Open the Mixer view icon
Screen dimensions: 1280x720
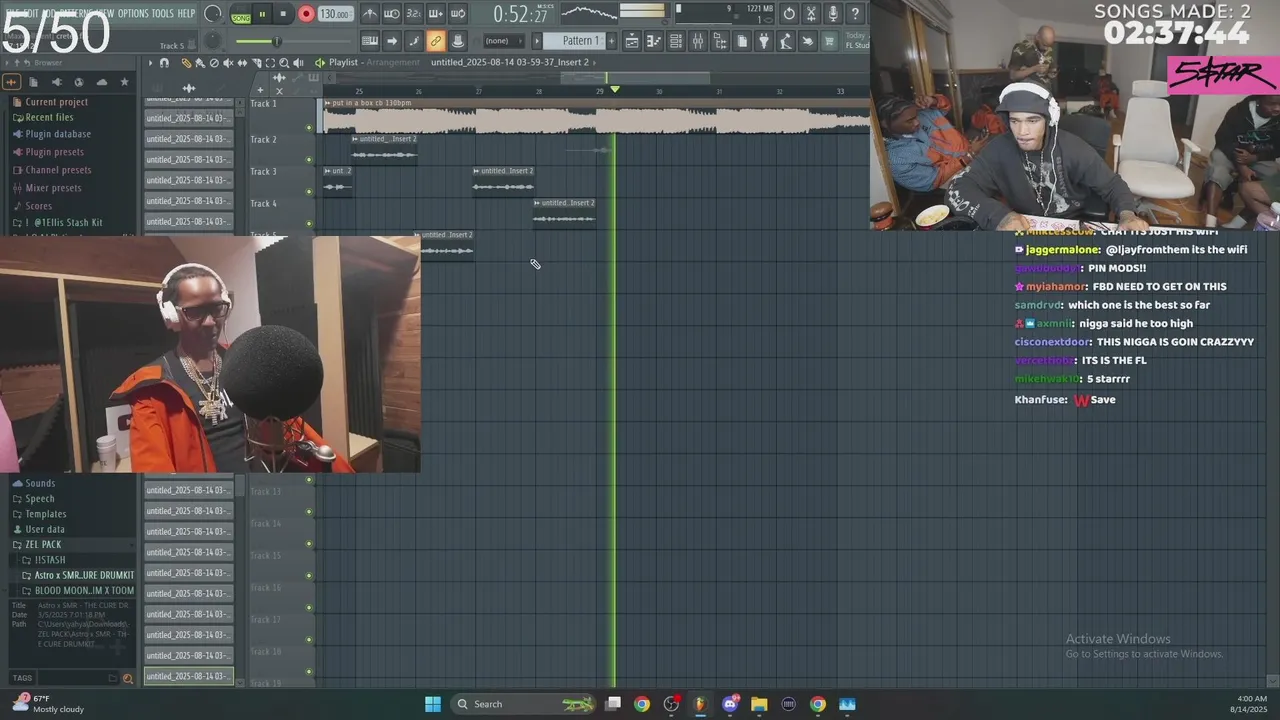click(x=698, y=41)
